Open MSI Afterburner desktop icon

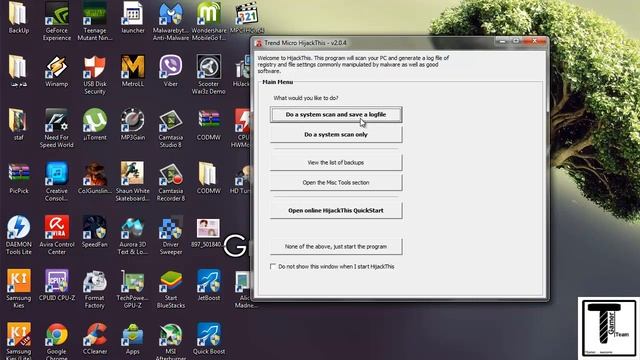pyautogui.click(x=171, y=342)
